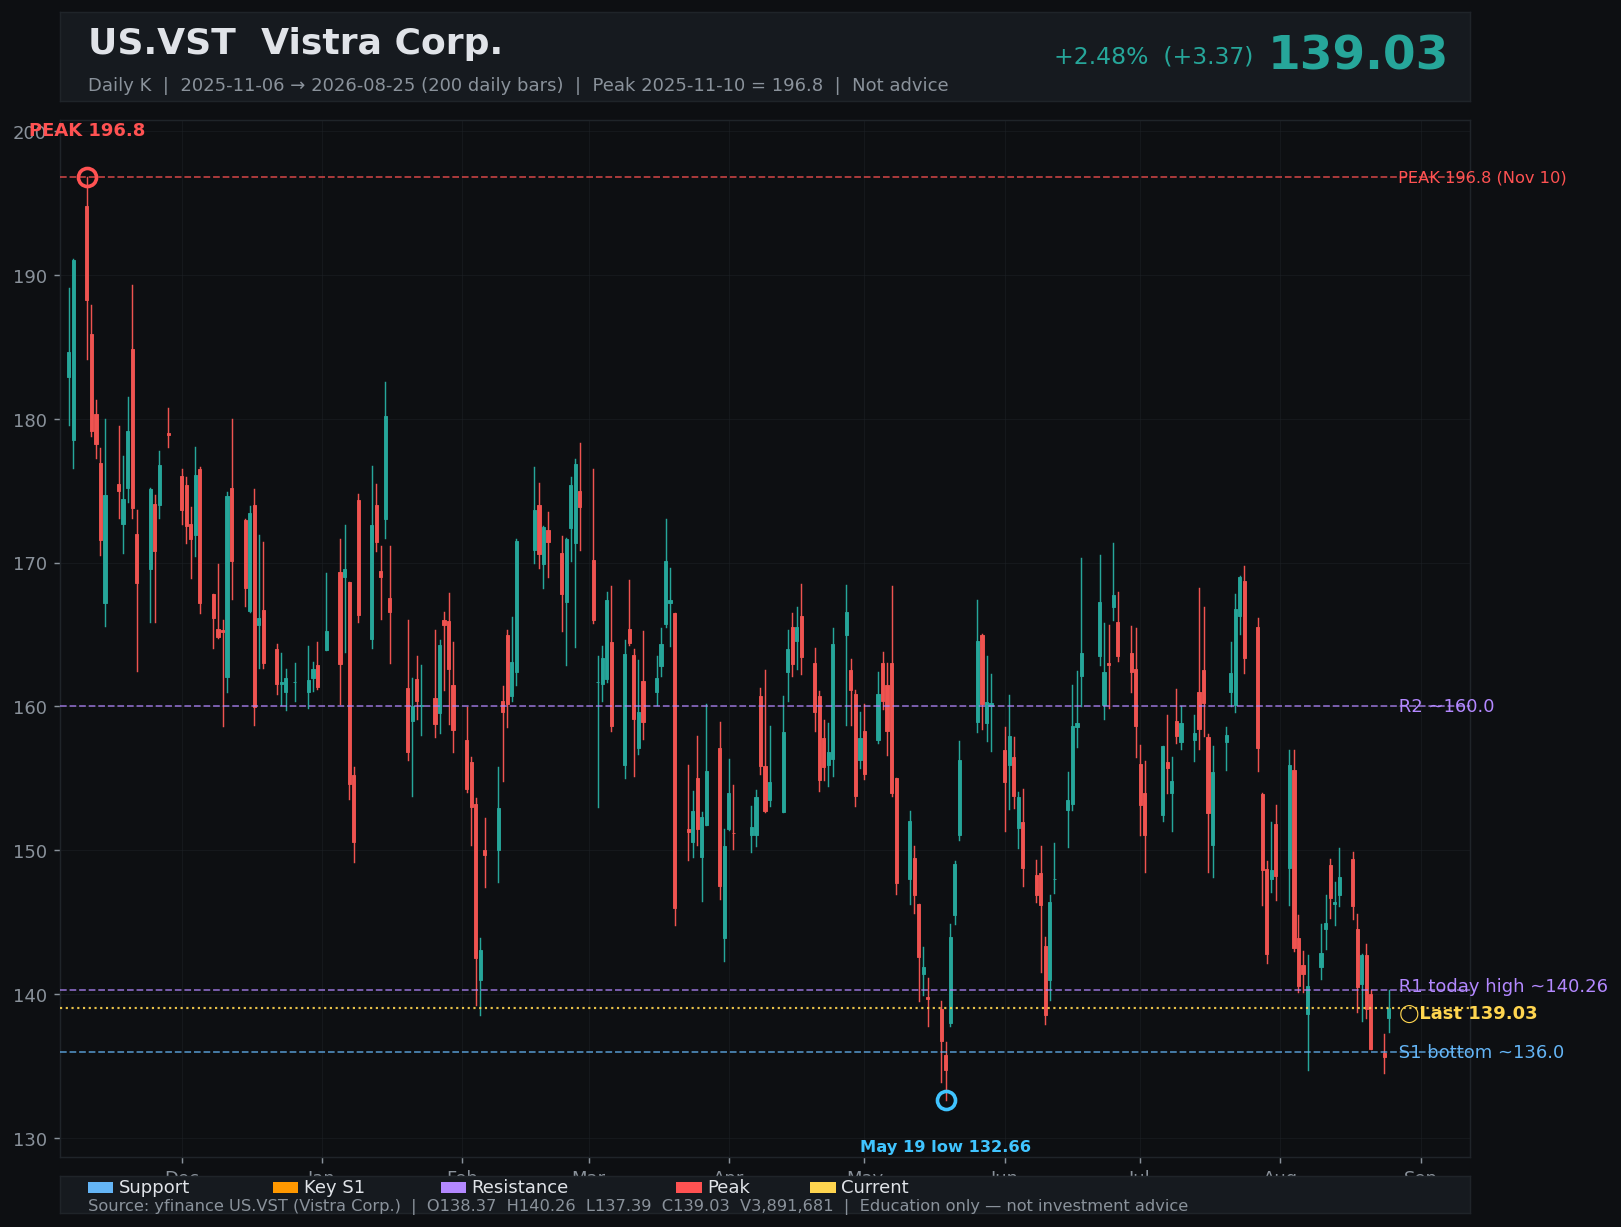The width and height of the screenshot is (1621, 1227).
Task: Click the 'Key S1' legend label
Action: coord(334,1187)
